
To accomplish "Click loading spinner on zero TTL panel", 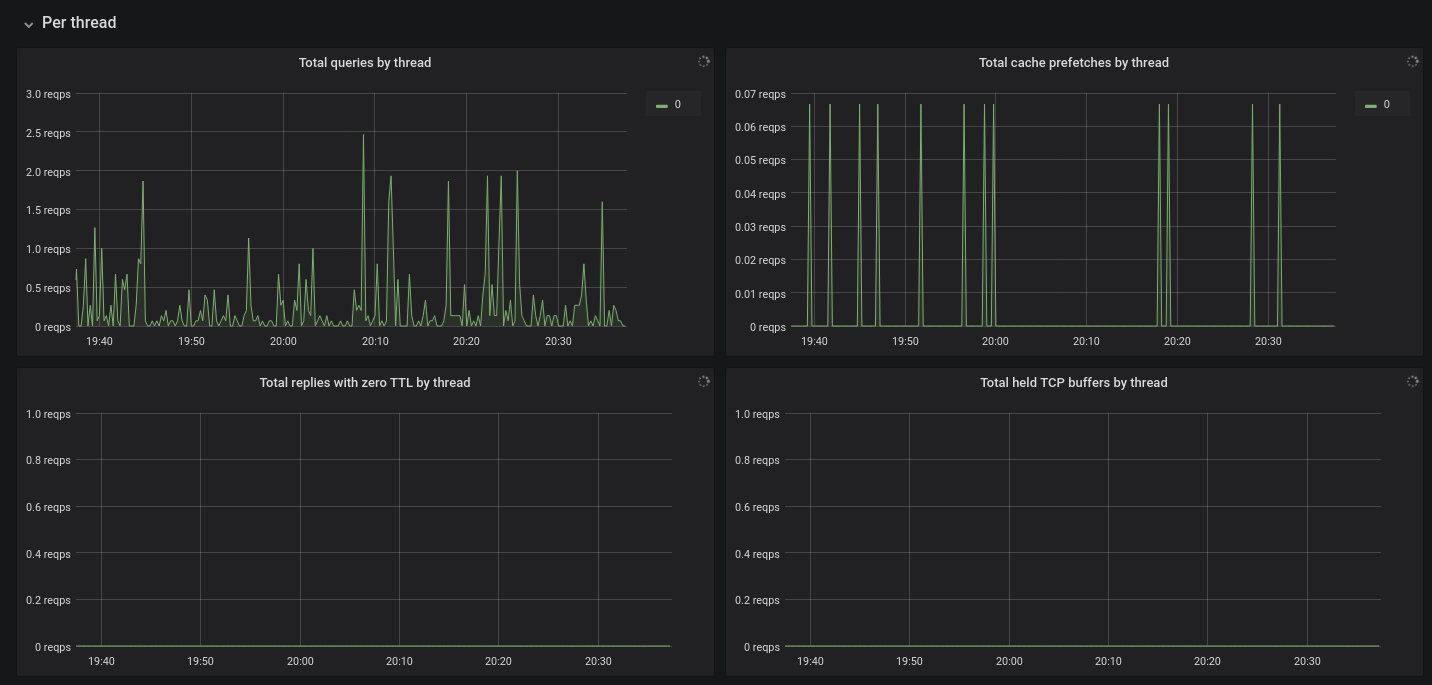I will tap(704, 382).
